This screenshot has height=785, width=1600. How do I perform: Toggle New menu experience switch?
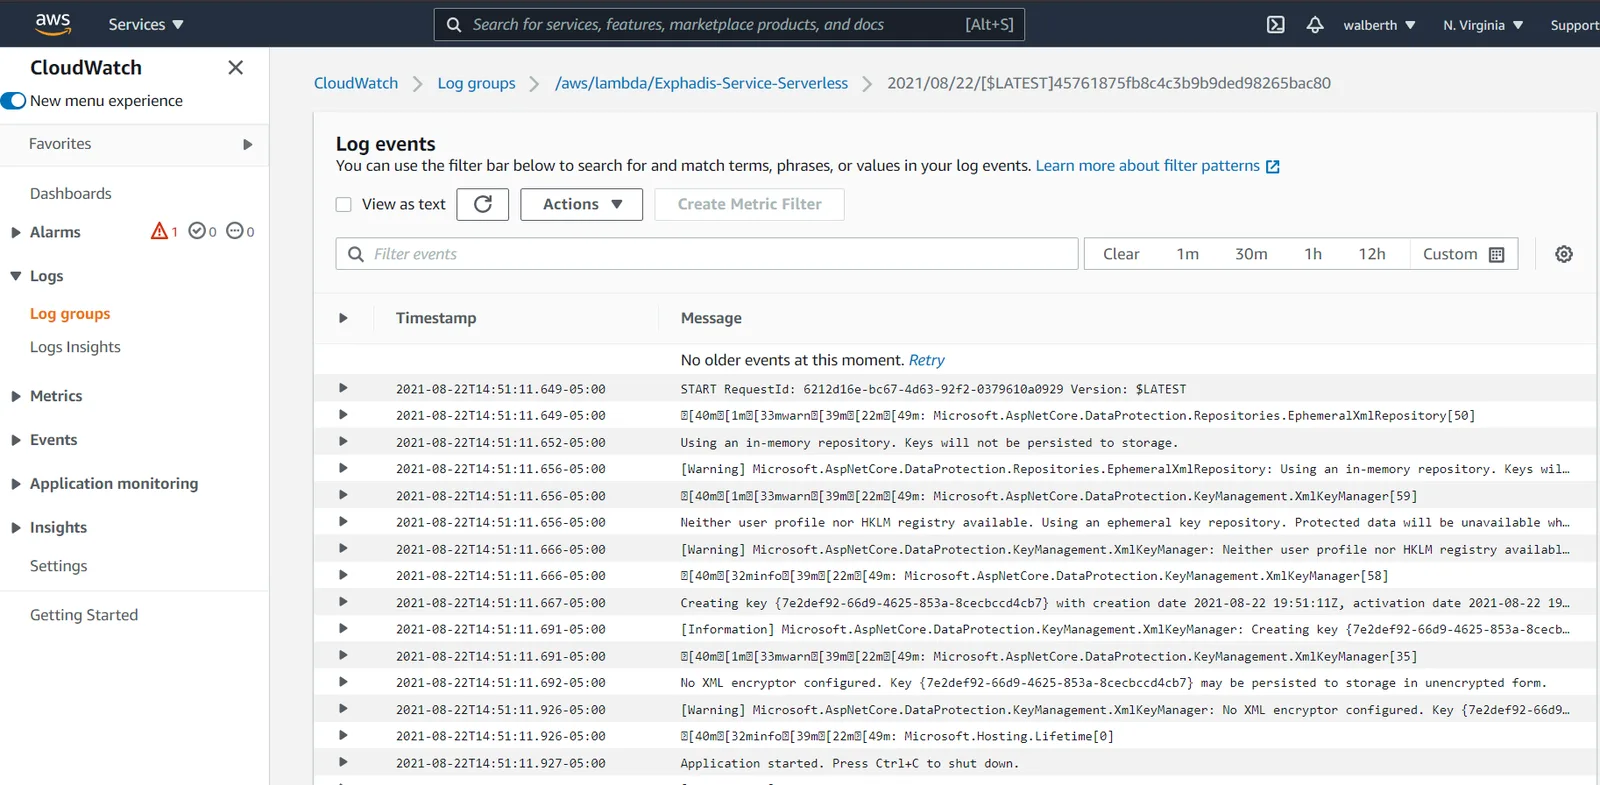13,101
